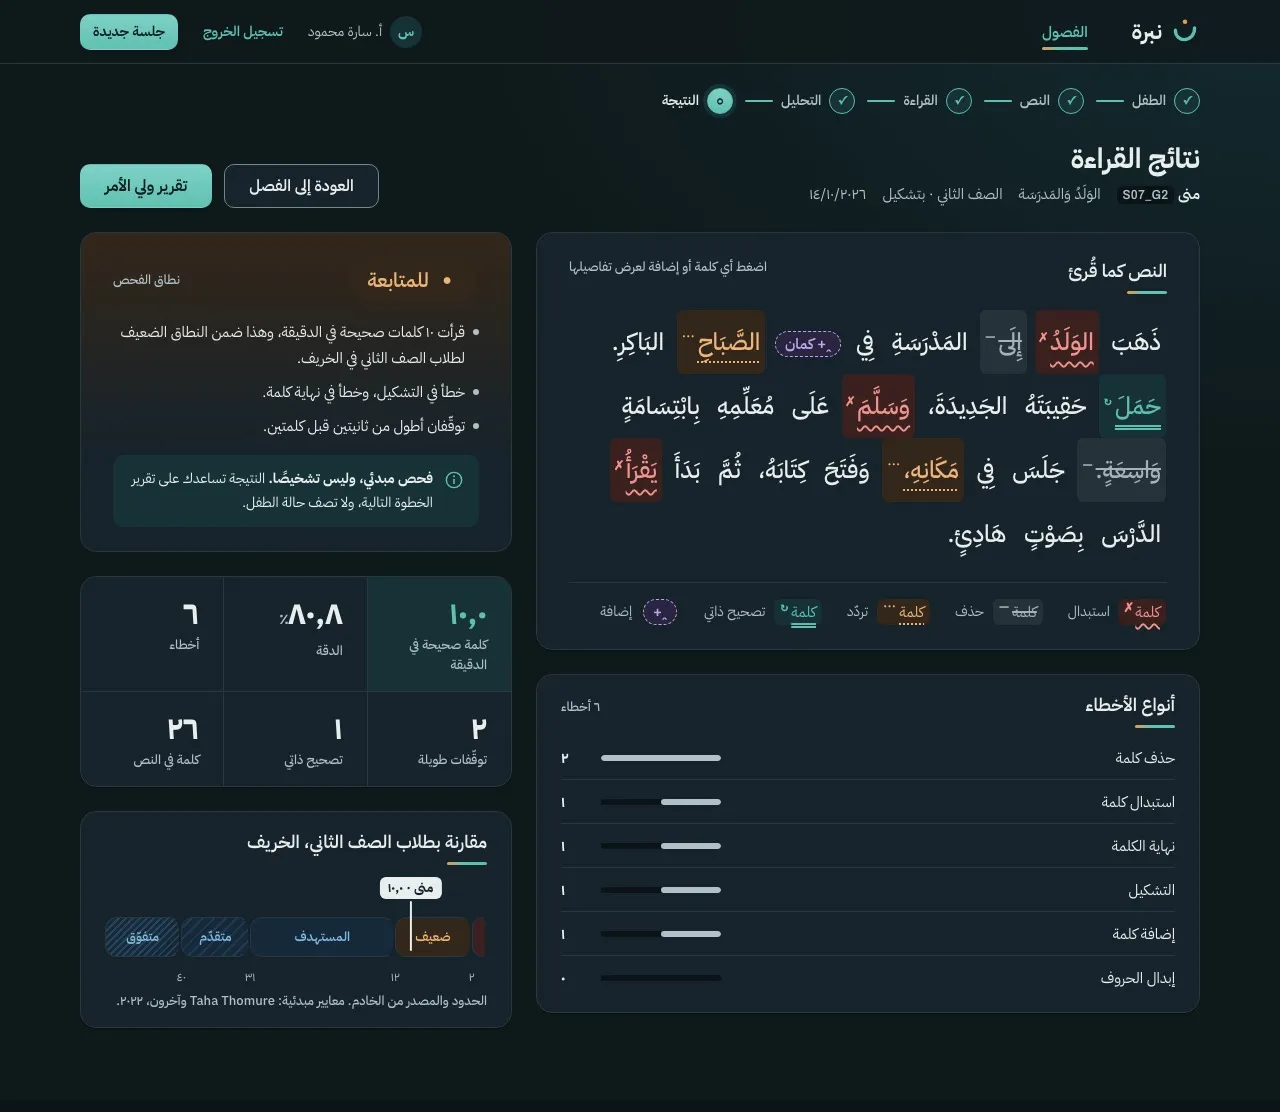Select the نهاية الكلمة error row
The width and height of the screenshot is (1280, 1112).
coord(868,846)
